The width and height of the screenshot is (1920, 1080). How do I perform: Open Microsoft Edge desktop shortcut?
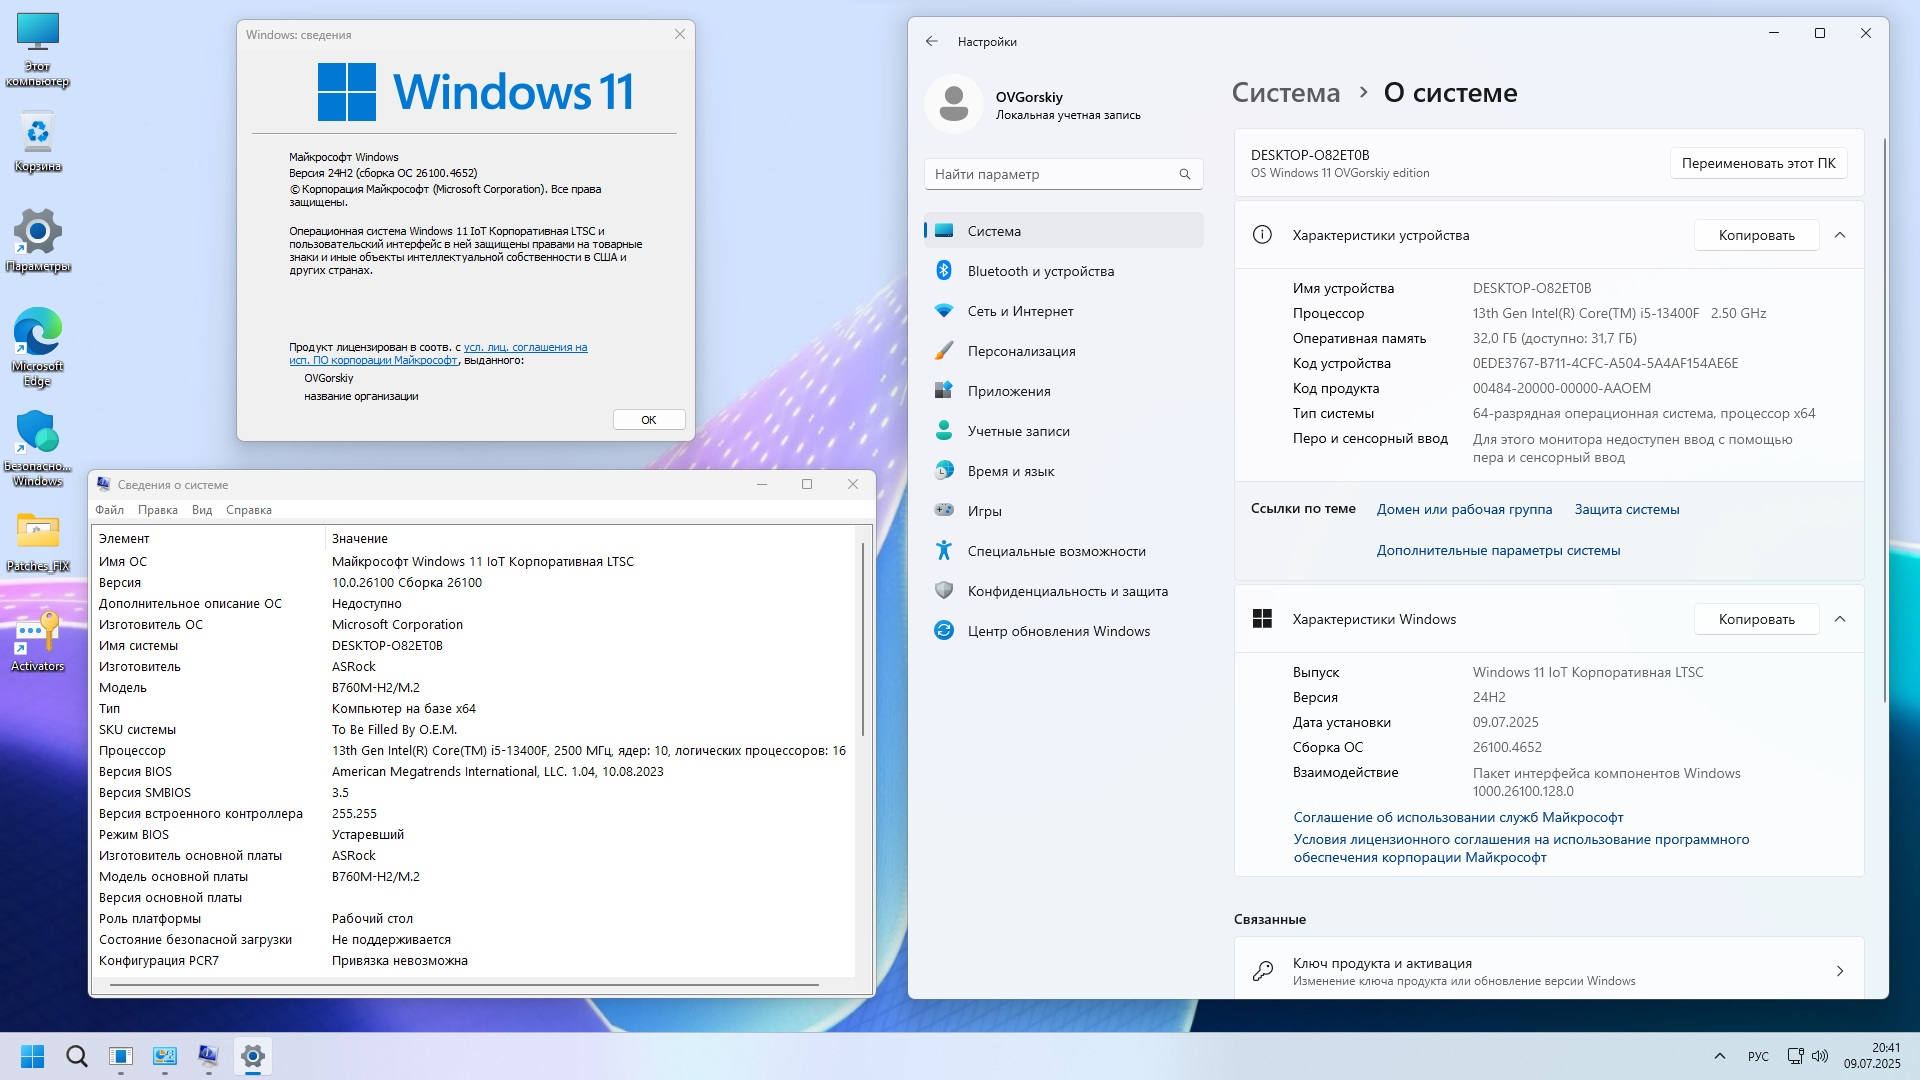point(38,343)
